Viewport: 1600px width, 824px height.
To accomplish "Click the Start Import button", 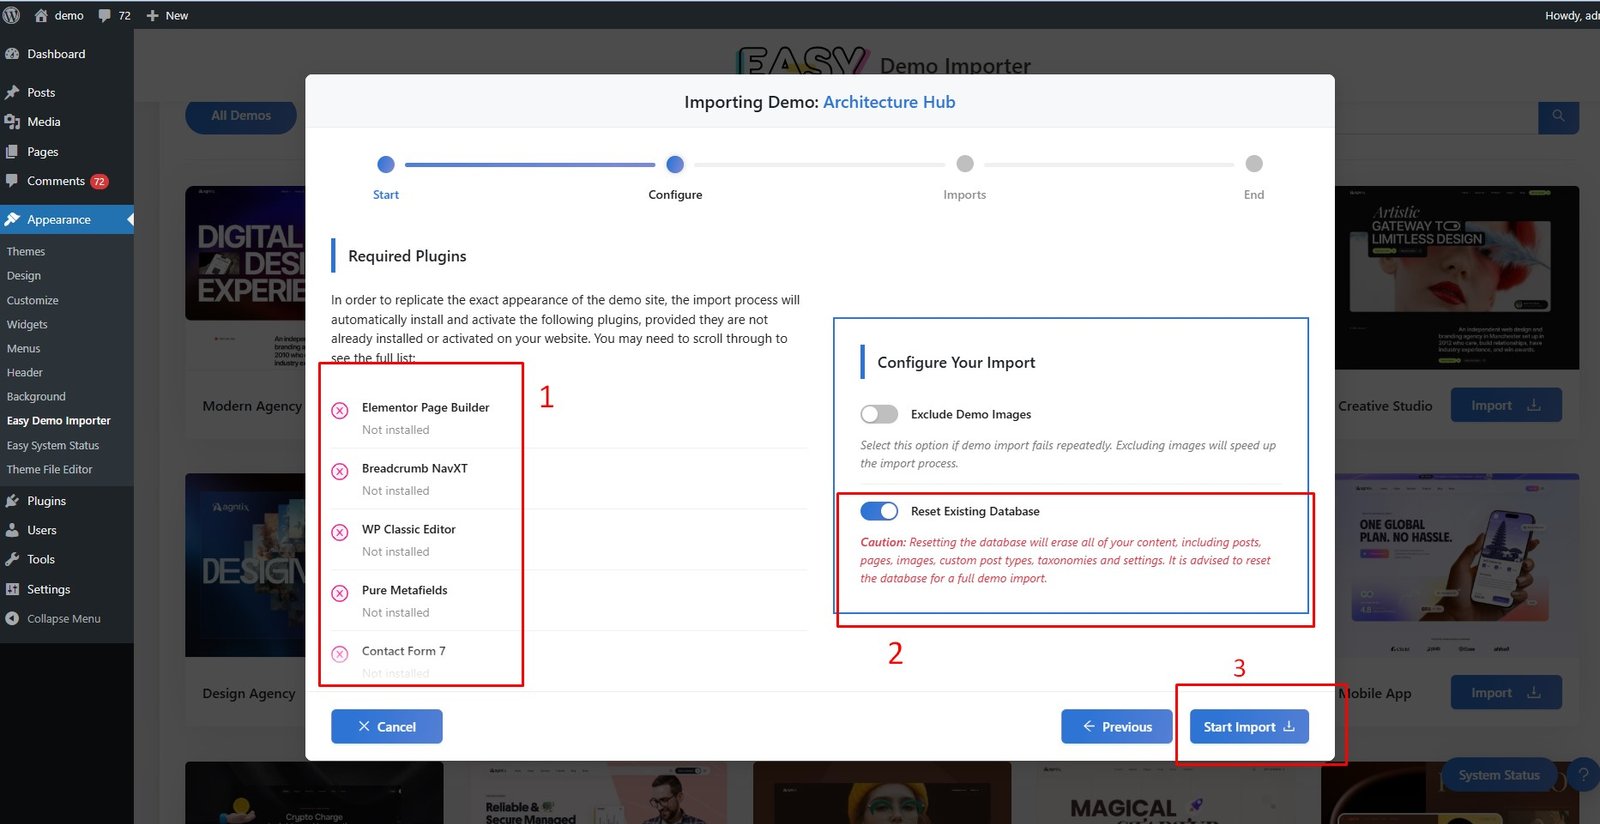I will click(x=1249, y=727).
